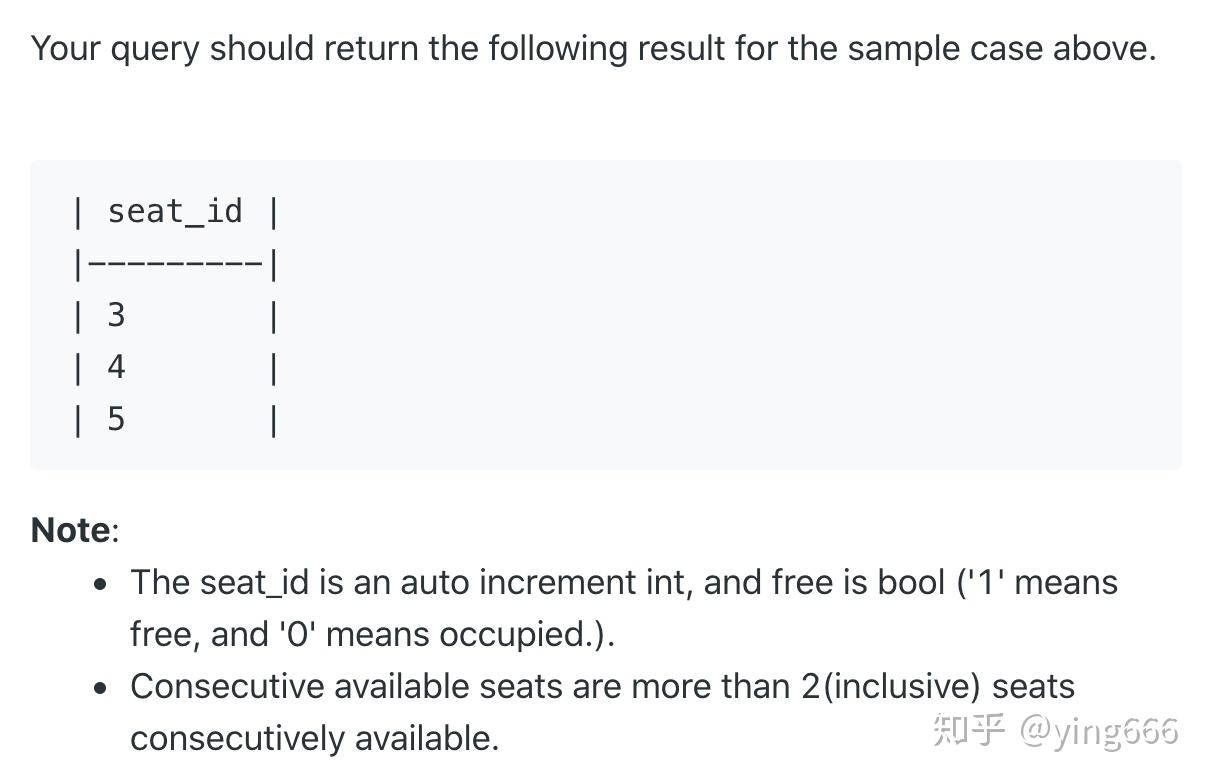Click the bold Note label
The height and width of the screenshot is (784, 1208).
click(x=70, y=530)
